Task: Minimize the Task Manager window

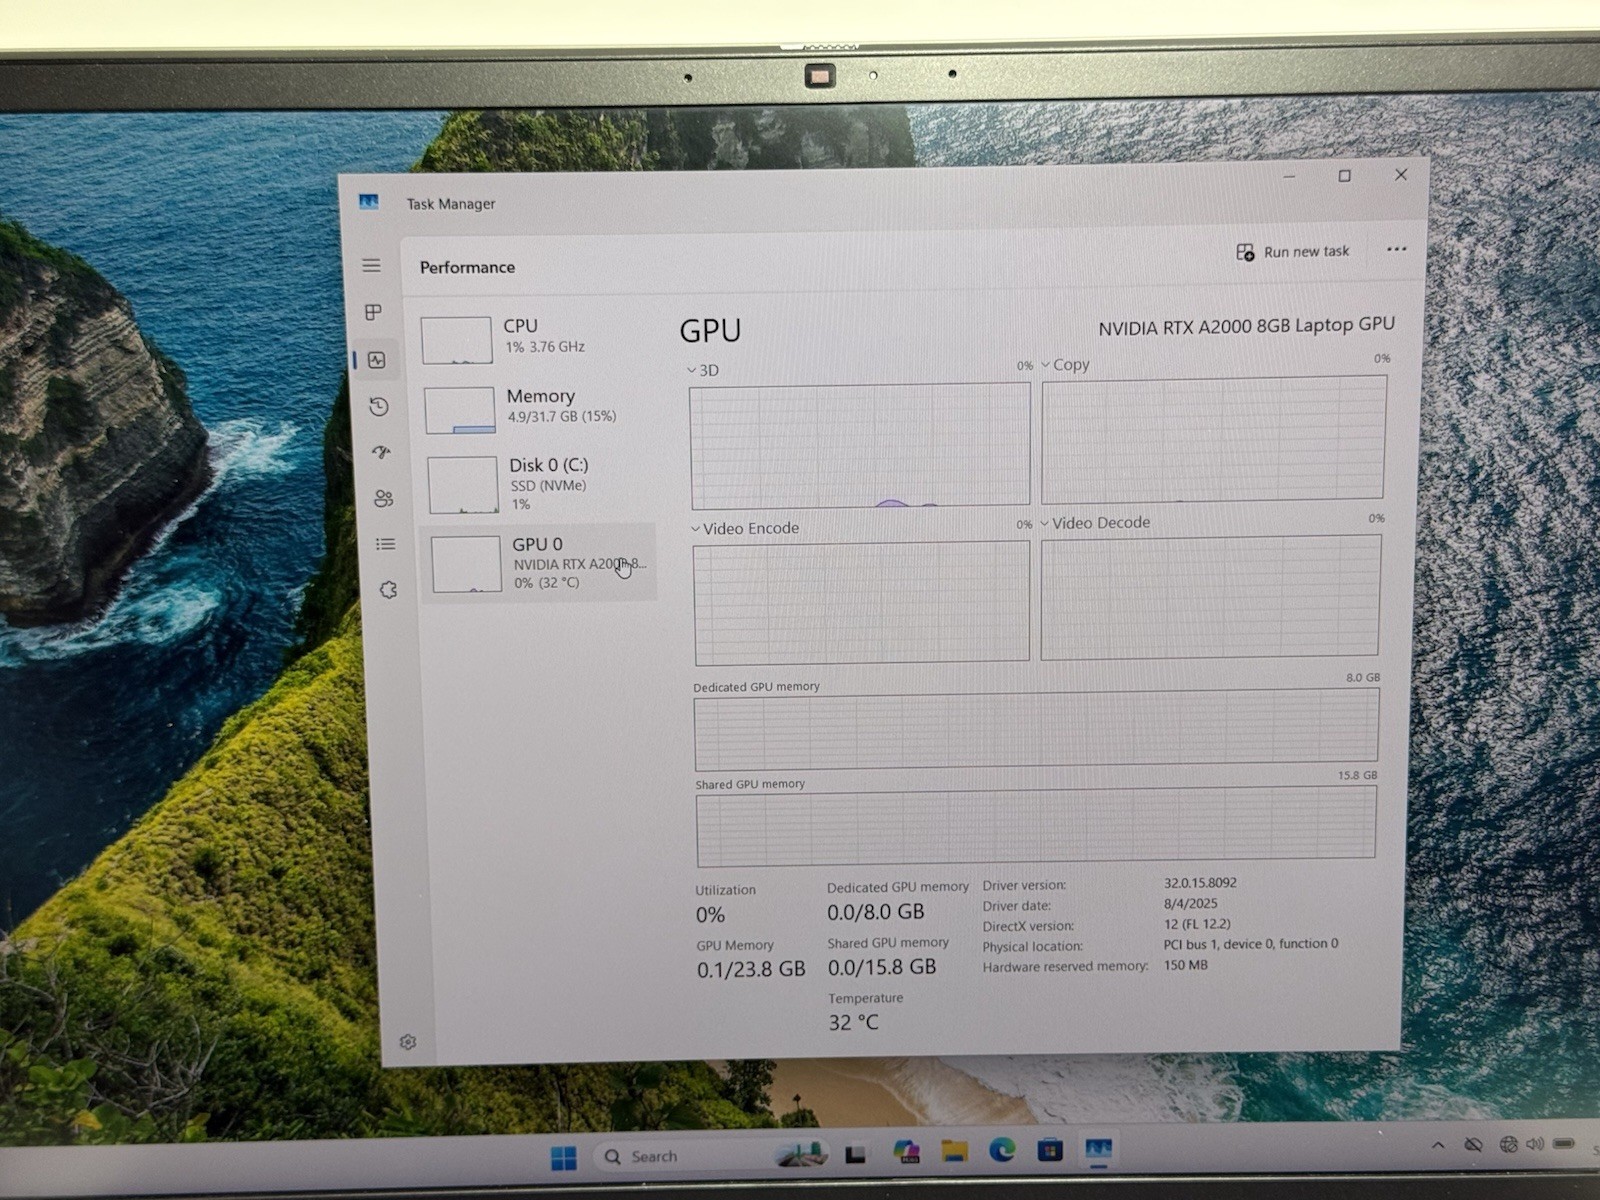Action: (x=1290, y=177)
